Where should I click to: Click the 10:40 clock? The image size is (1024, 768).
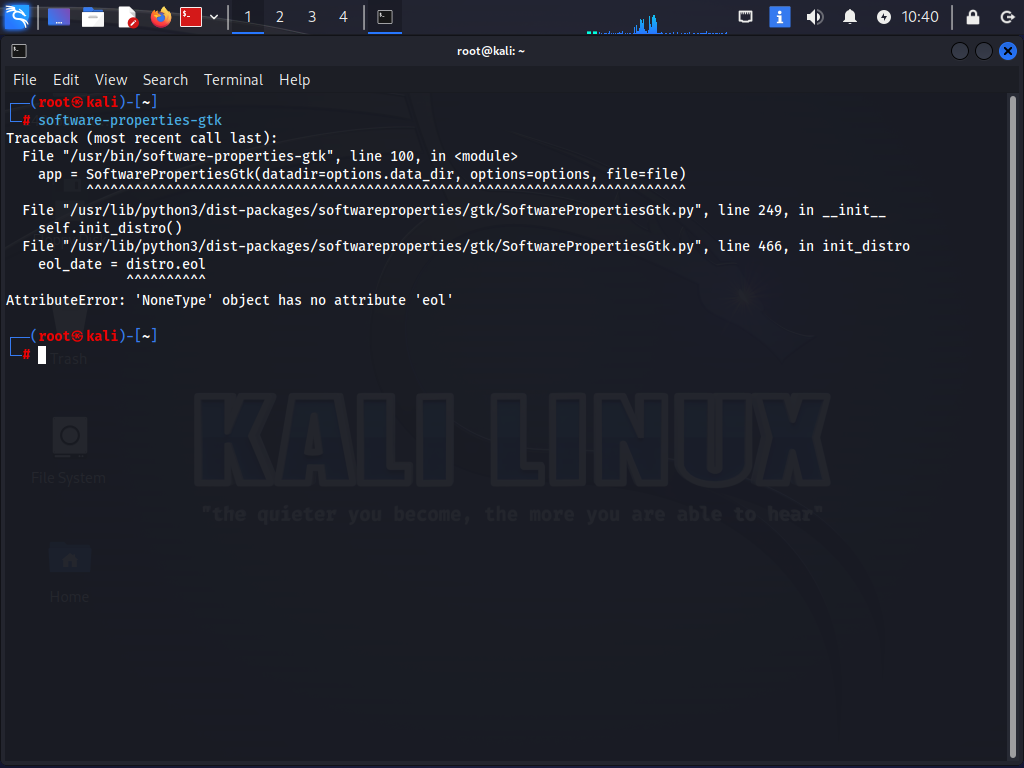click(x=920, y=17)
